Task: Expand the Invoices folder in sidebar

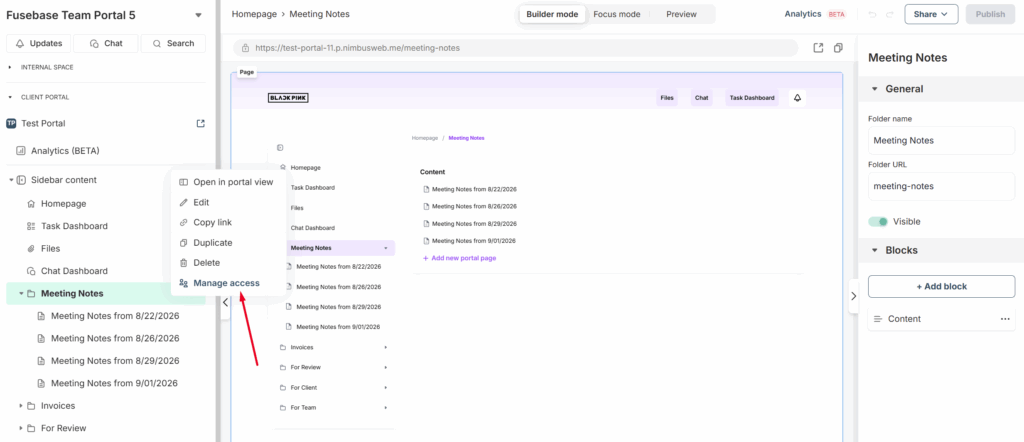Action: pos(21,406)
